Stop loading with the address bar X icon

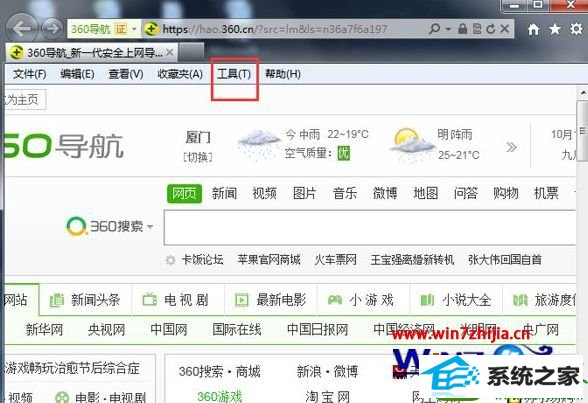pos(505,29)
